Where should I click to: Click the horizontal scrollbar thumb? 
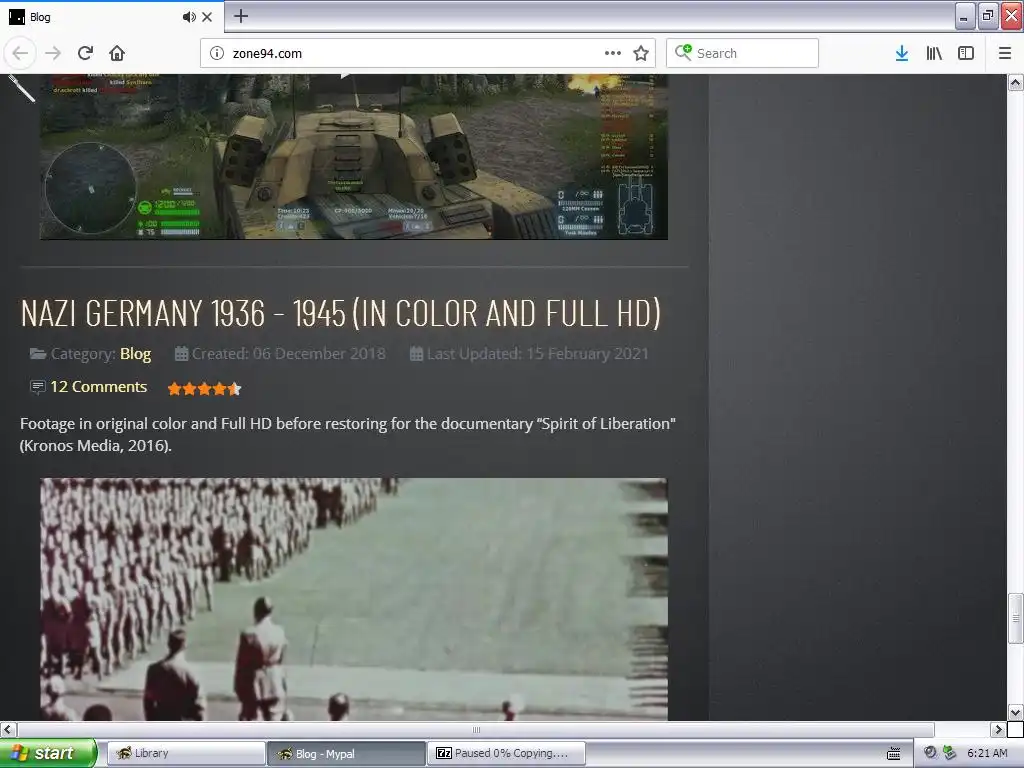(476, 729)
